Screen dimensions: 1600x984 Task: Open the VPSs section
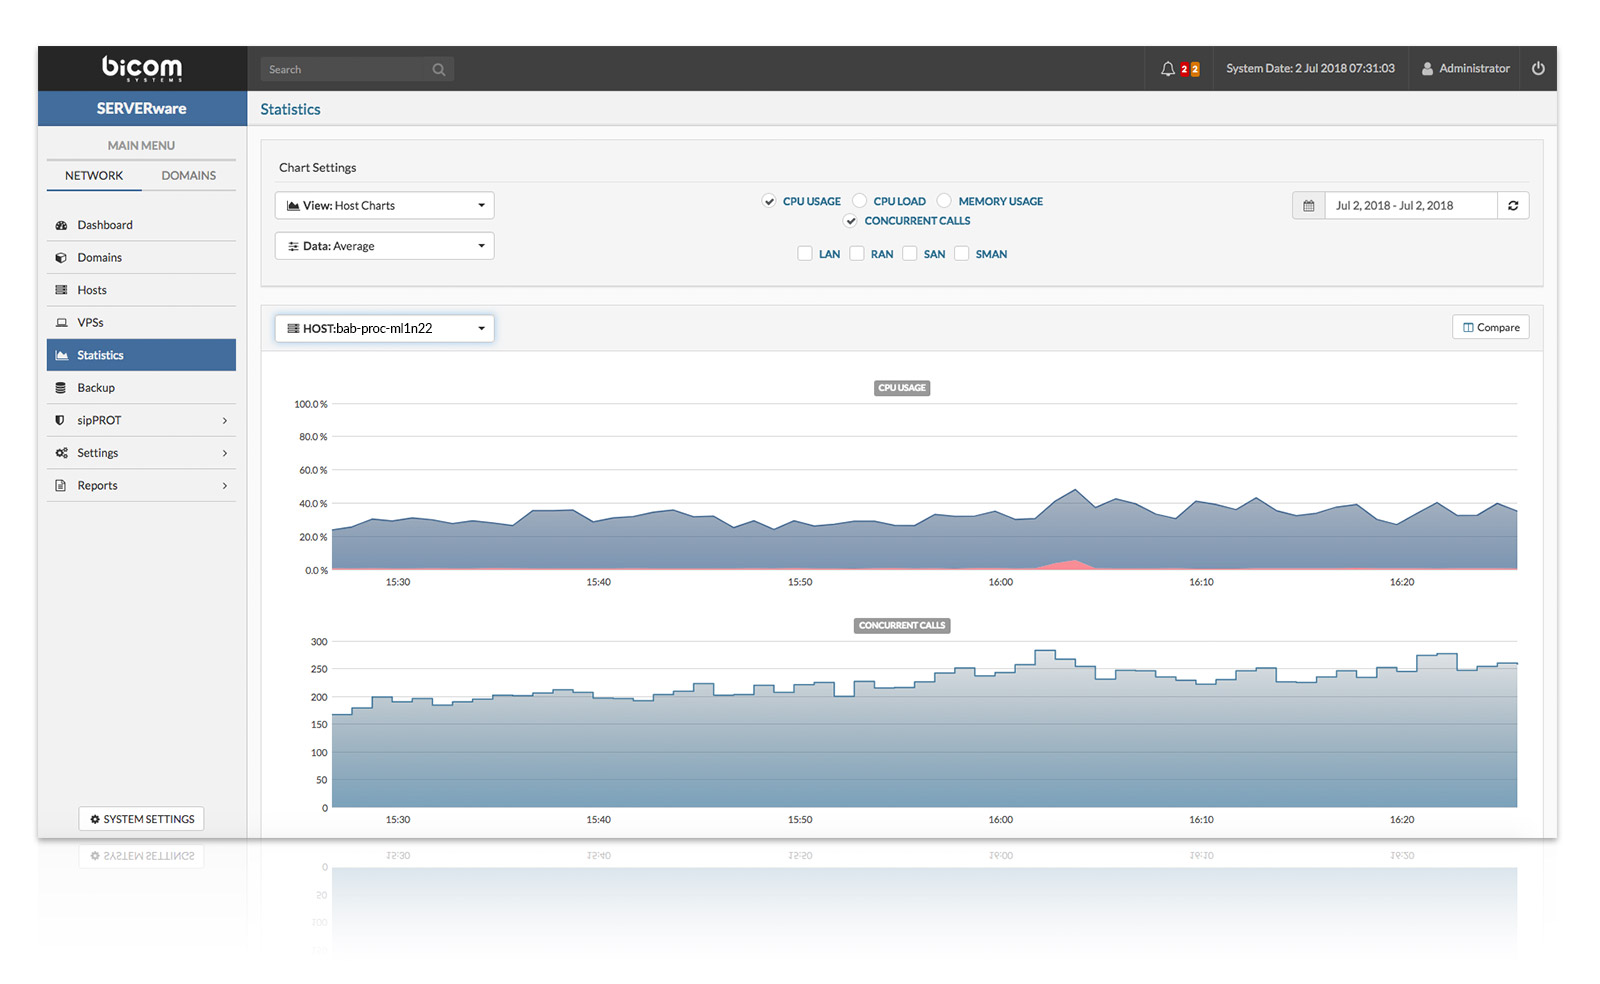pyautogui.click(x=90, y=322)
